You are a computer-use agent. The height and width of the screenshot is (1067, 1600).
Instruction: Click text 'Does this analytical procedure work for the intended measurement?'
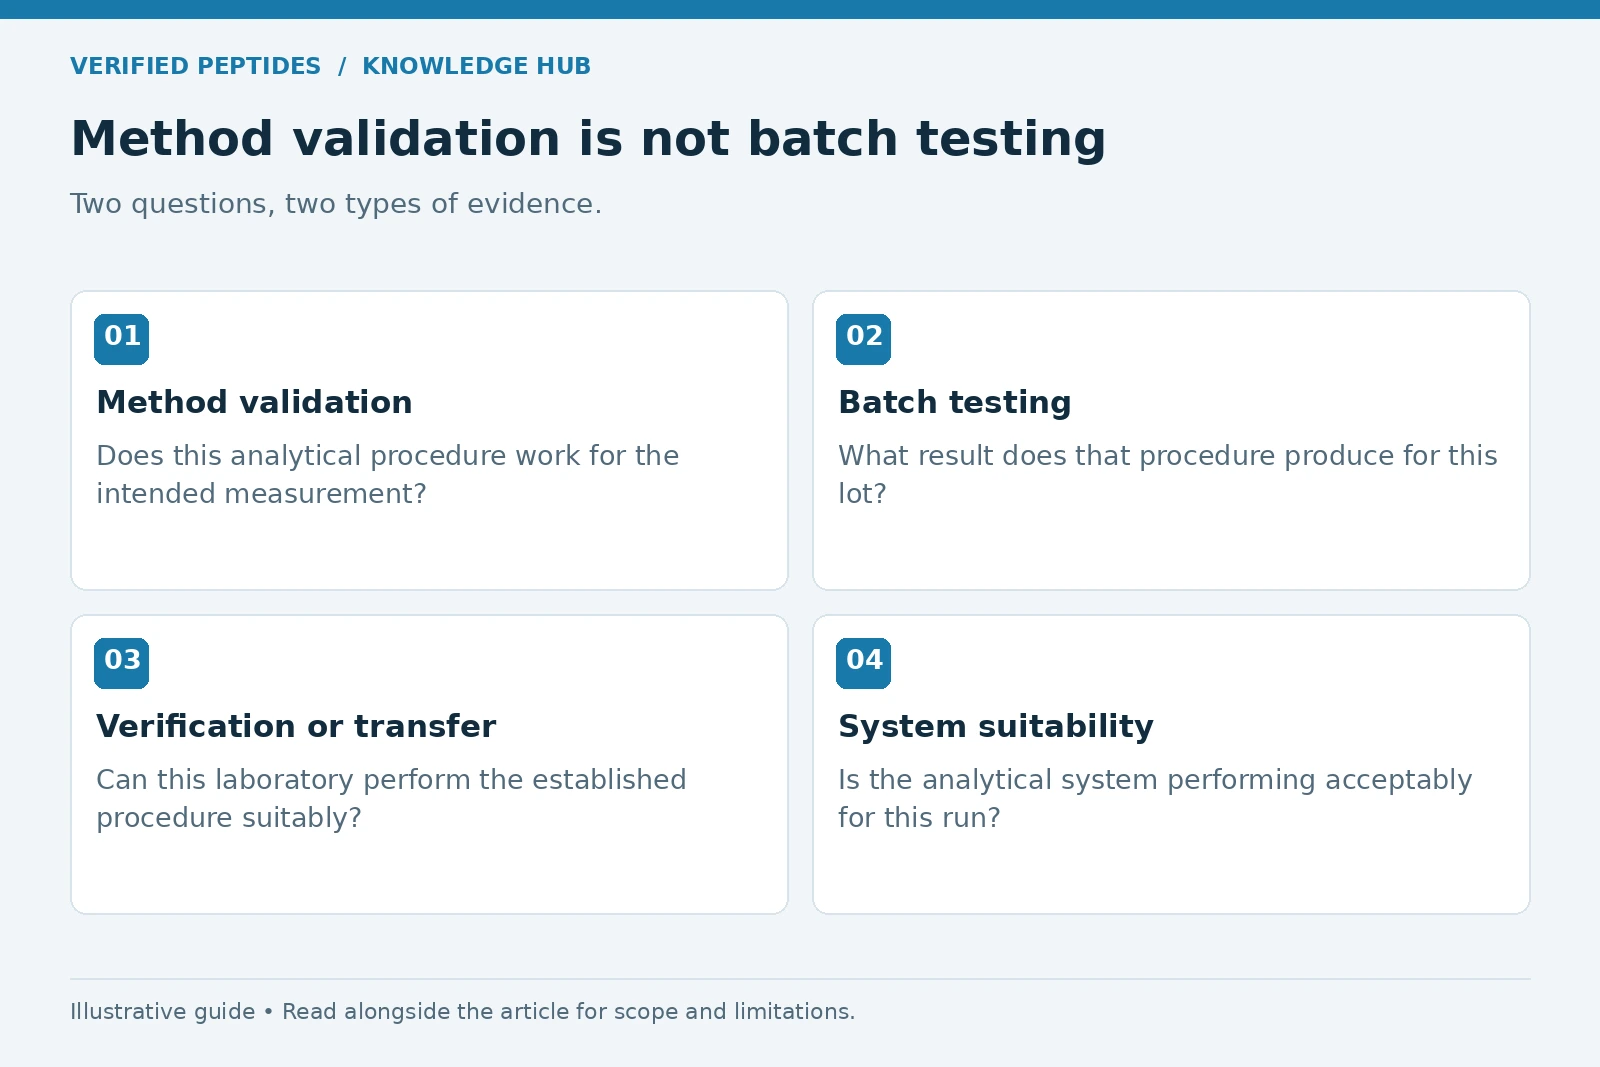pos(388,474)
